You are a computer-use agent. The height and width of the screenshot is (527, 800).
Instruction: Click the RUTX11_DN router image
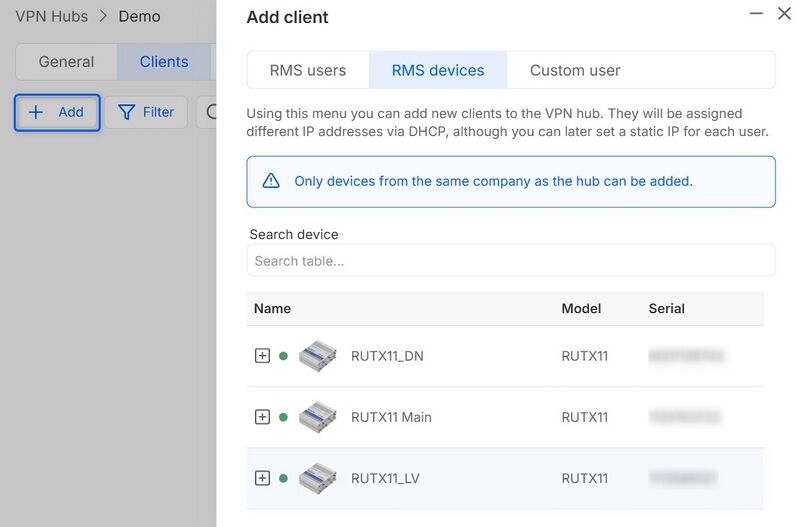(318, 355)
